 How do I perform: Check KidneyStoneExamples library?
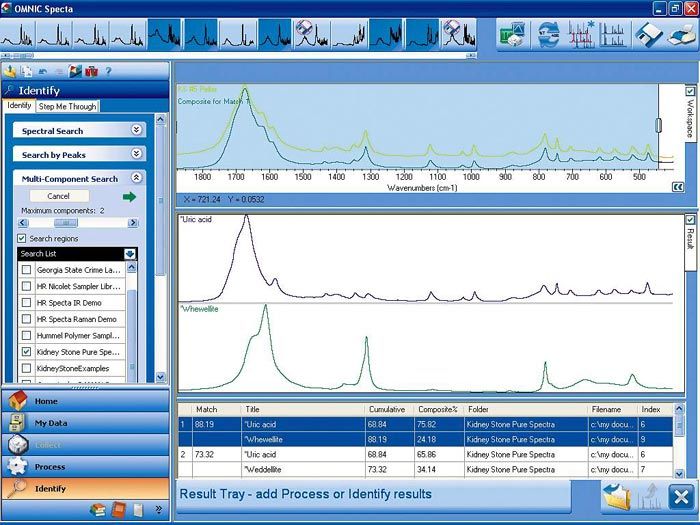[26, 368]
